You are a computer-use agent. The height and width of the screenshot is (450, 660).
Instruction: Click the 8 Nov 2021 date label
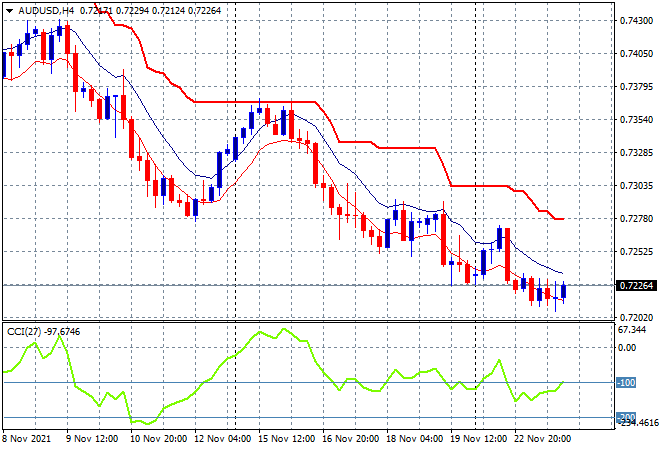click(x=26, y=439)
